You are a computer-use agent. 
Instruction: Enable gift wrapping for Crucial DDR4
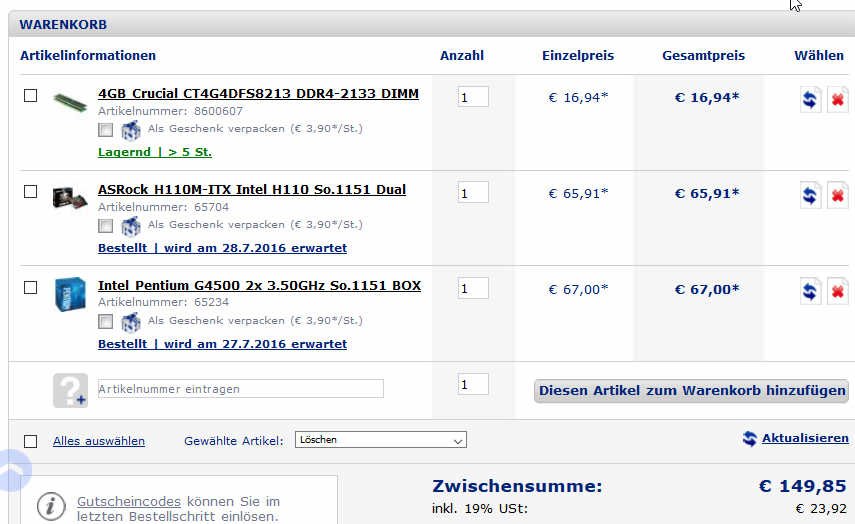point(106,130)
